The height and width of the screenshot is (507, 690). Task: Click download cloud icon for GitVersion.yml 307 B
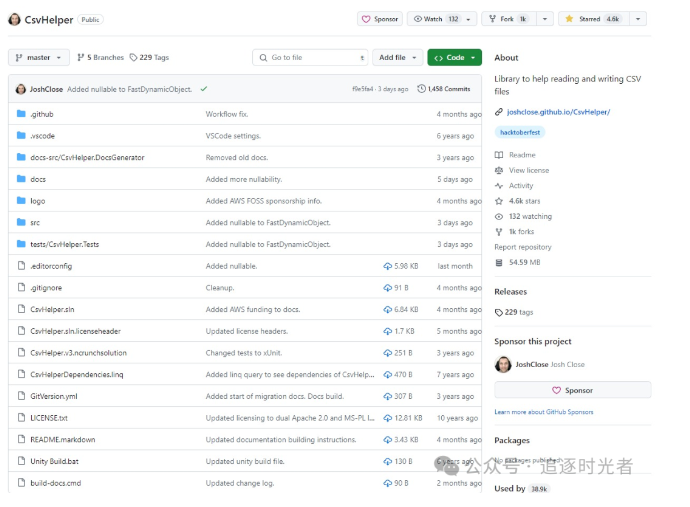click(388, 396)
